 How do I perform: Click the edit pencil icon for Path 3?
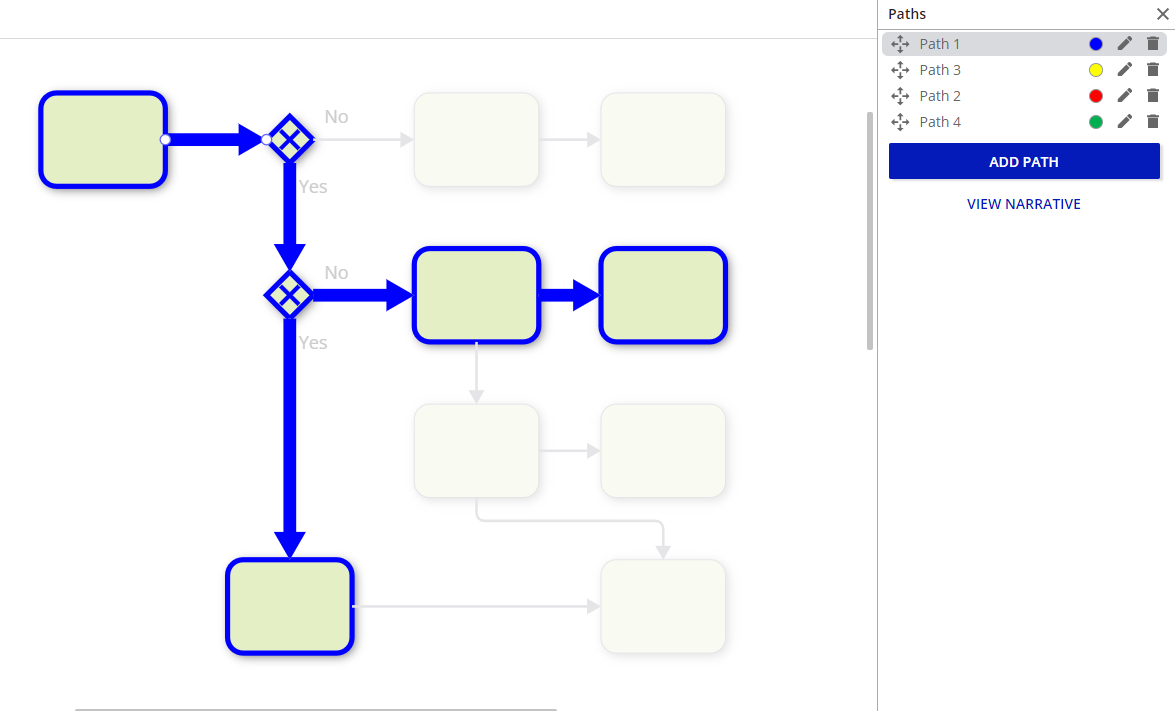[x=1125, y=70]
